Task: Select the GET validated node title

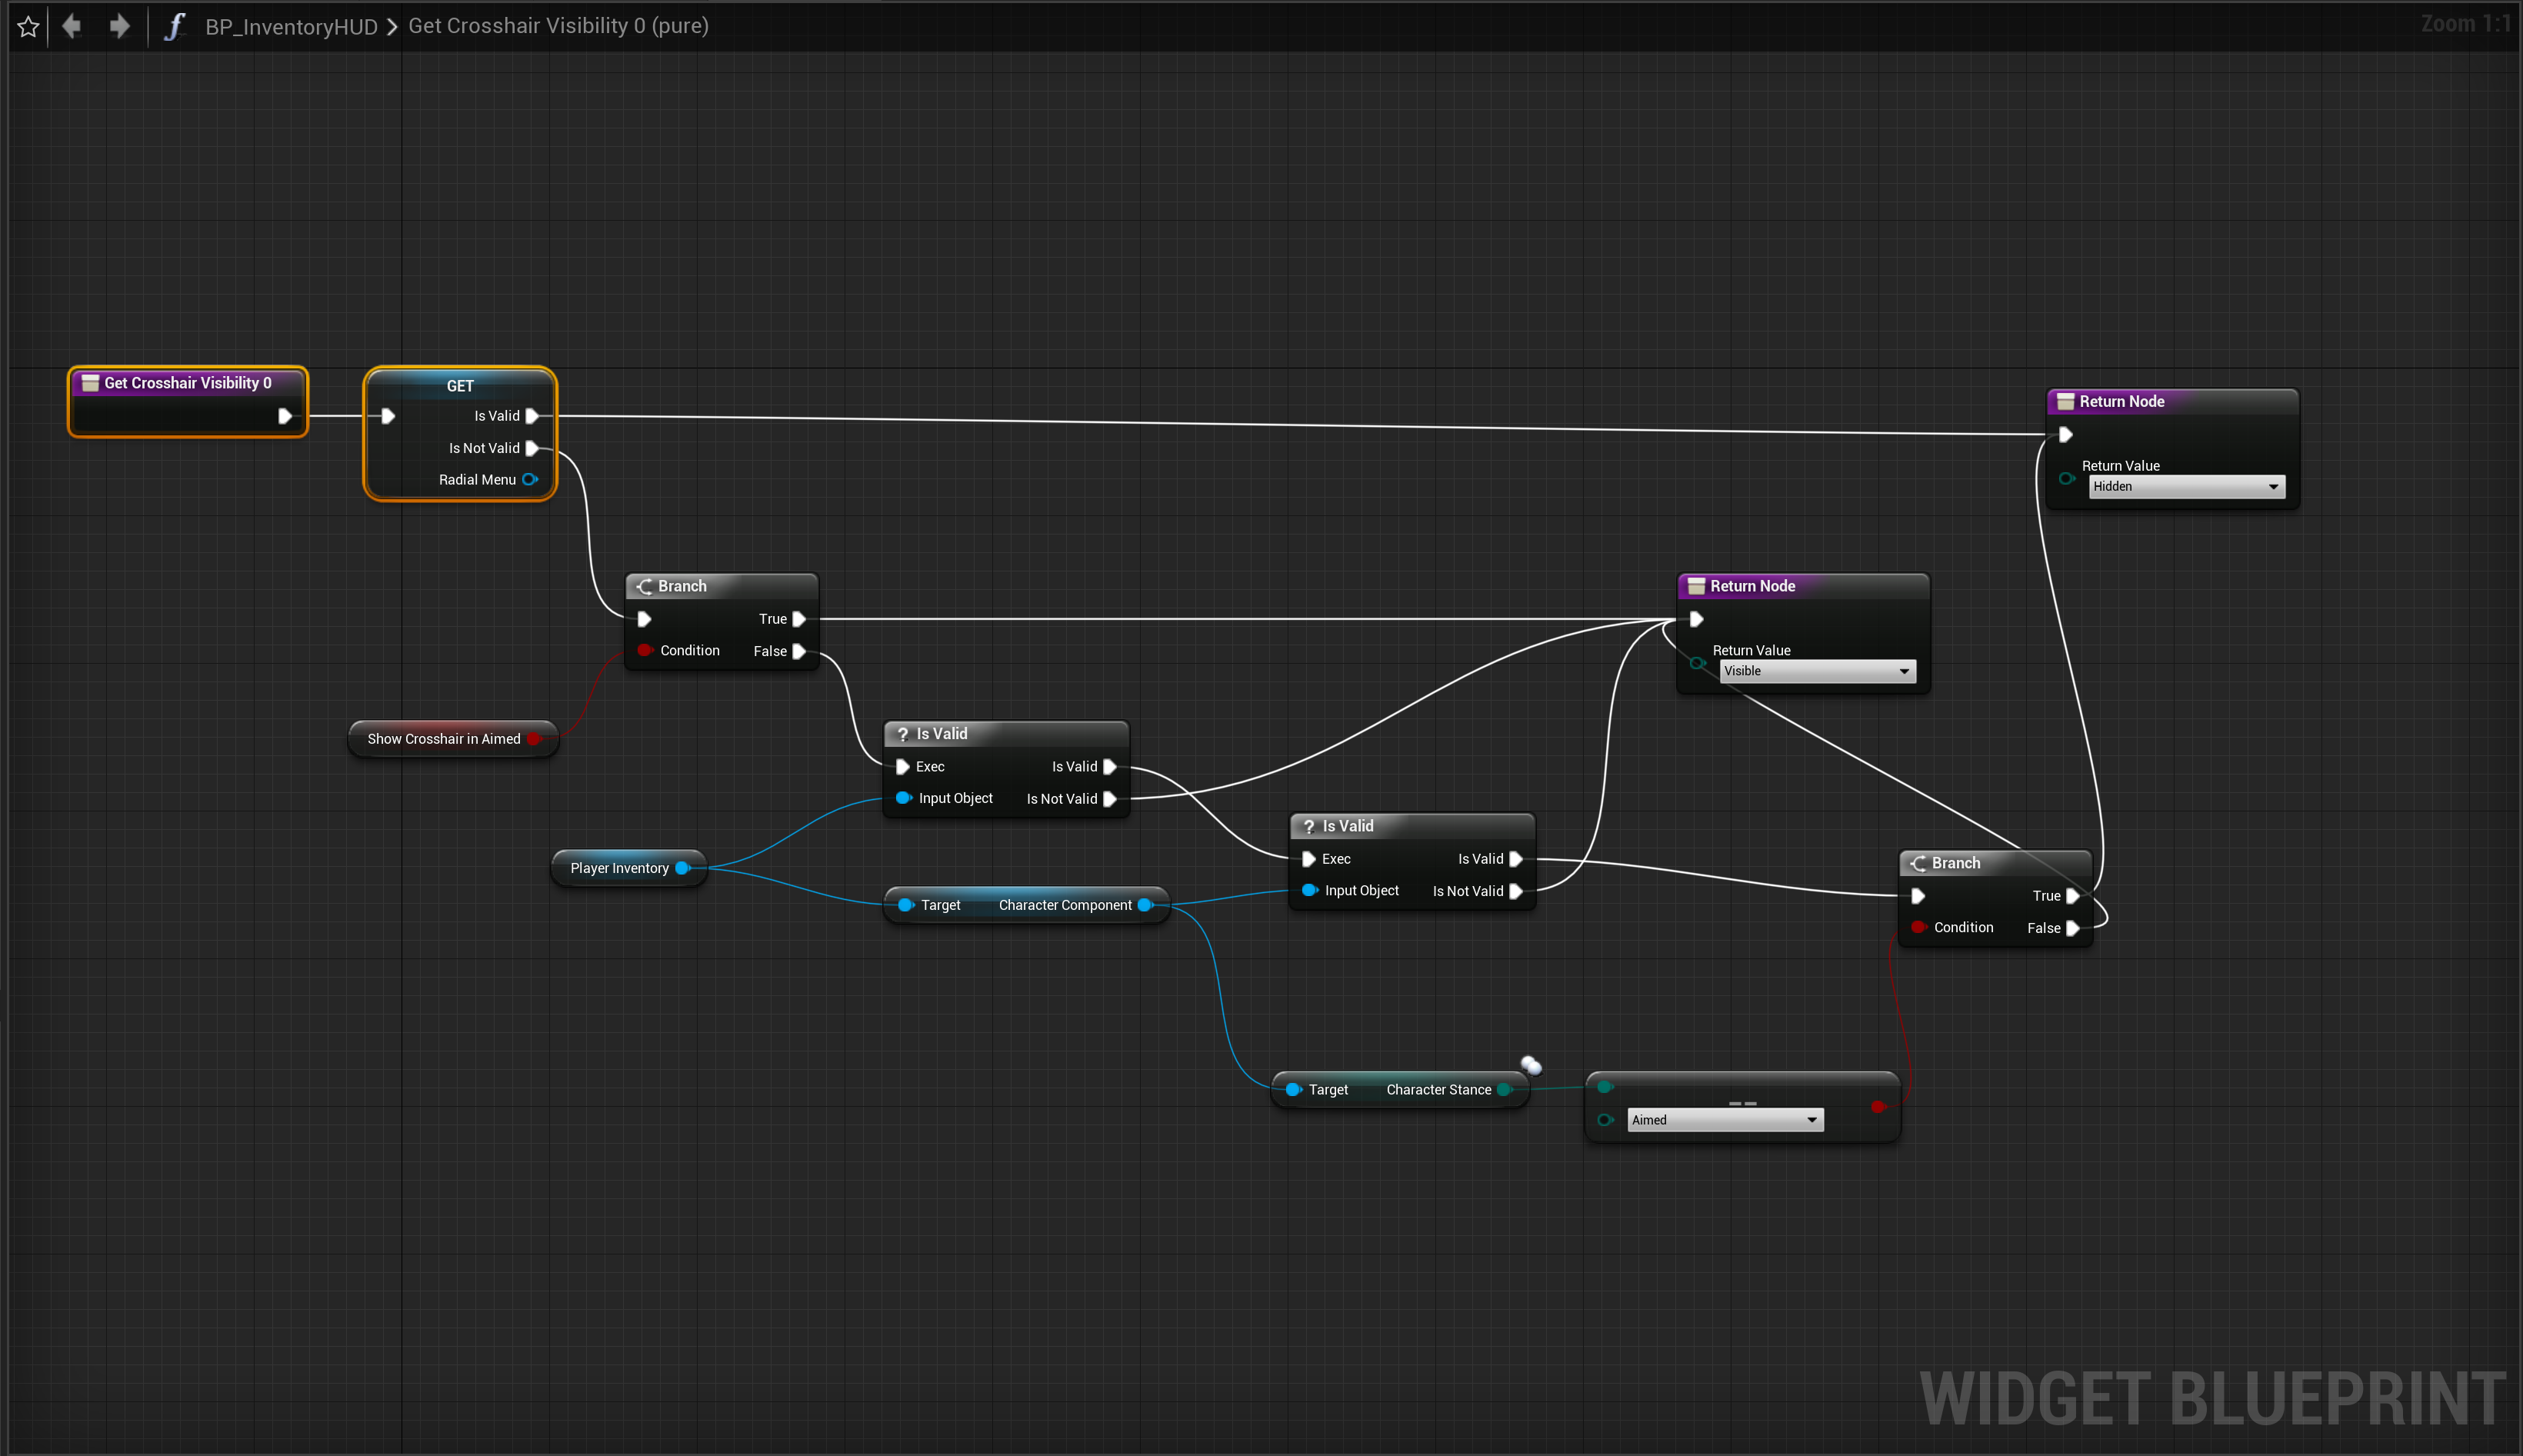Action: tap(460, 386)
